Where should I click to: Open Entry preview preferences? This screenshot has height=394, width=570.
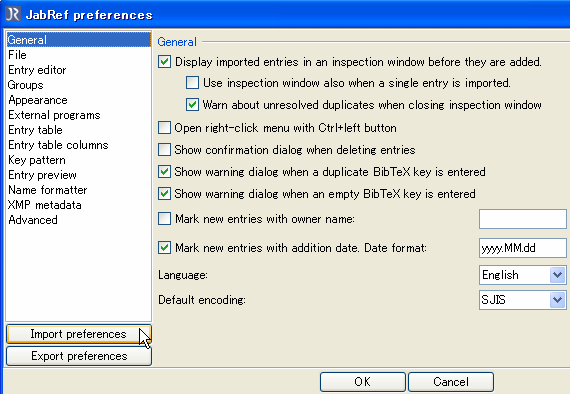pos(79,175)
